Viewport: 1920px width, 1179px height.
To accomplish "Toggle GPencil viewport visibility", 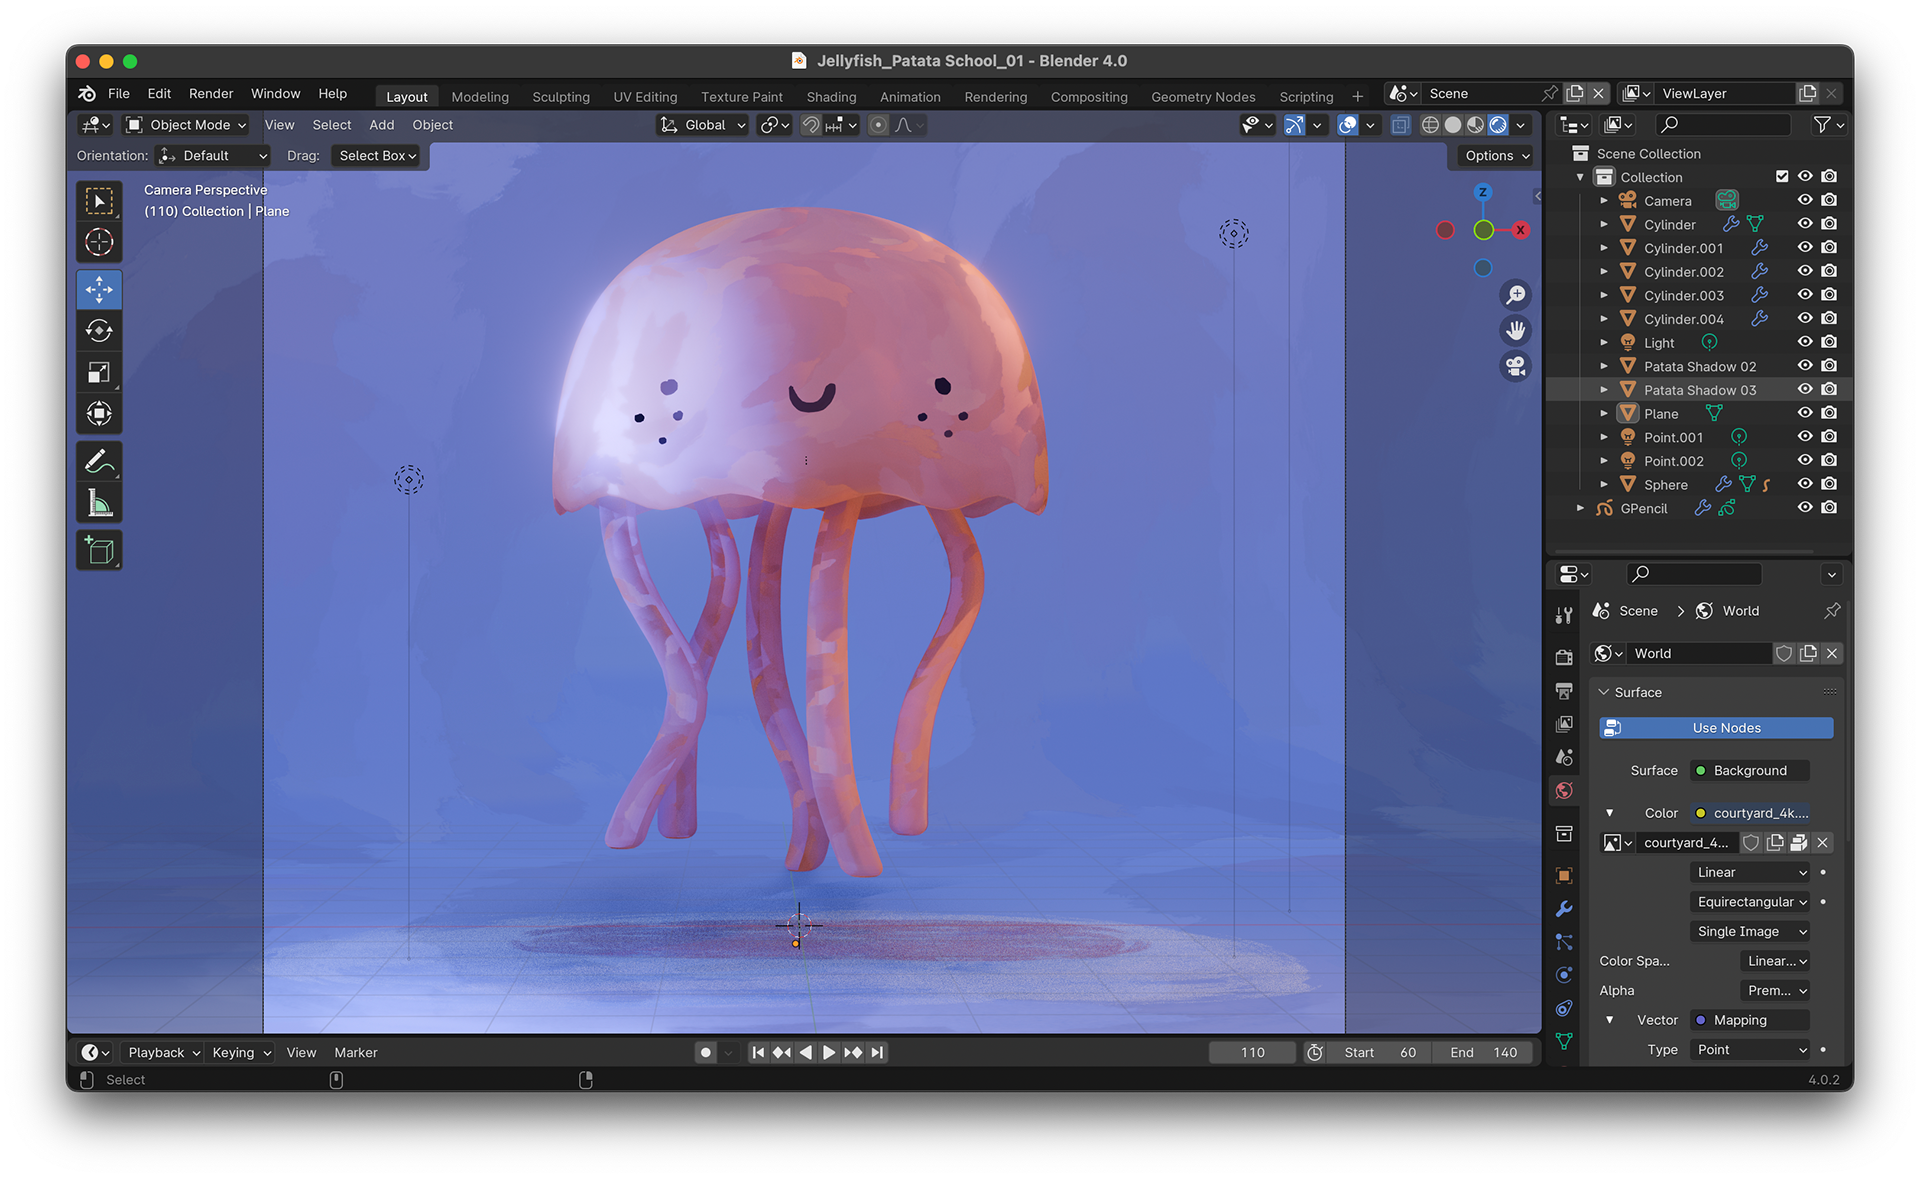I will click(x=1805, y=508).
